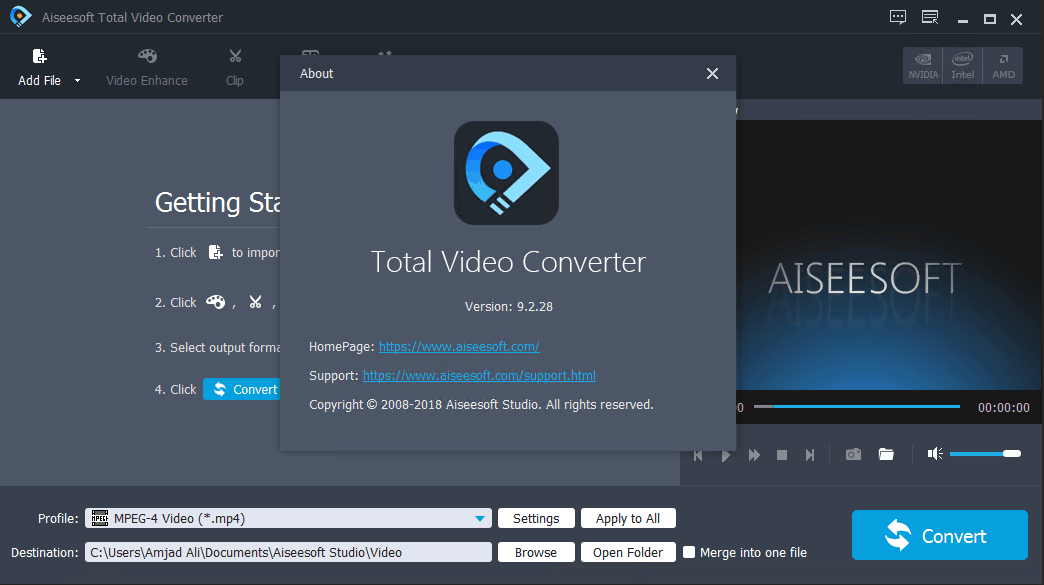
Task: Play the preview video
Action: (x=725, y=453)
